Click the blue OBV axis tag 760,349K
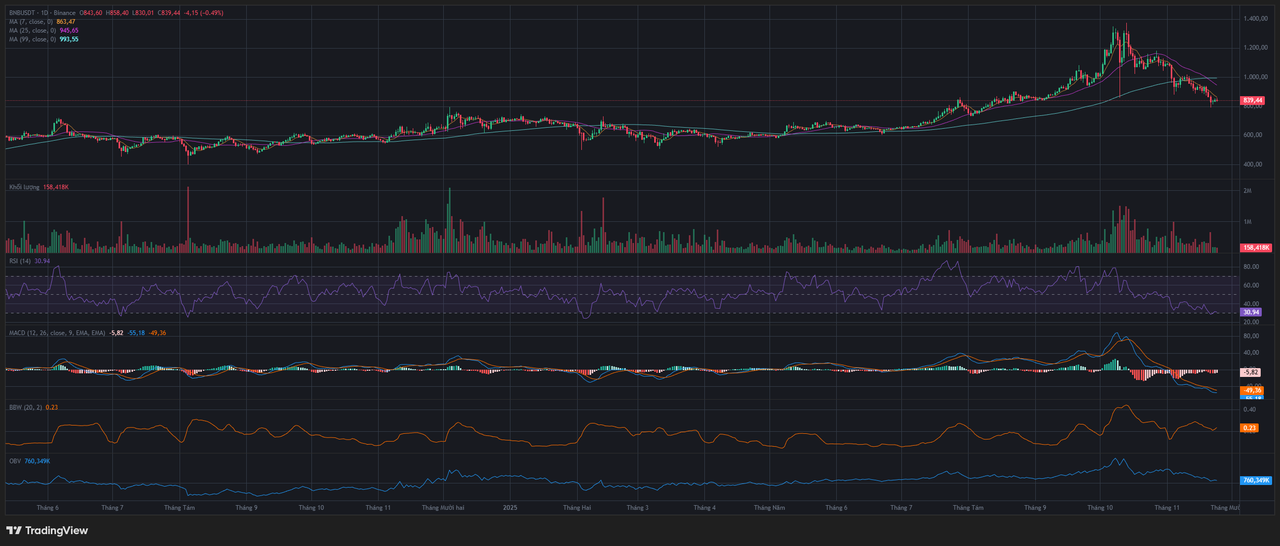Screen dimensions: 1280x546 pos(1256,480)
